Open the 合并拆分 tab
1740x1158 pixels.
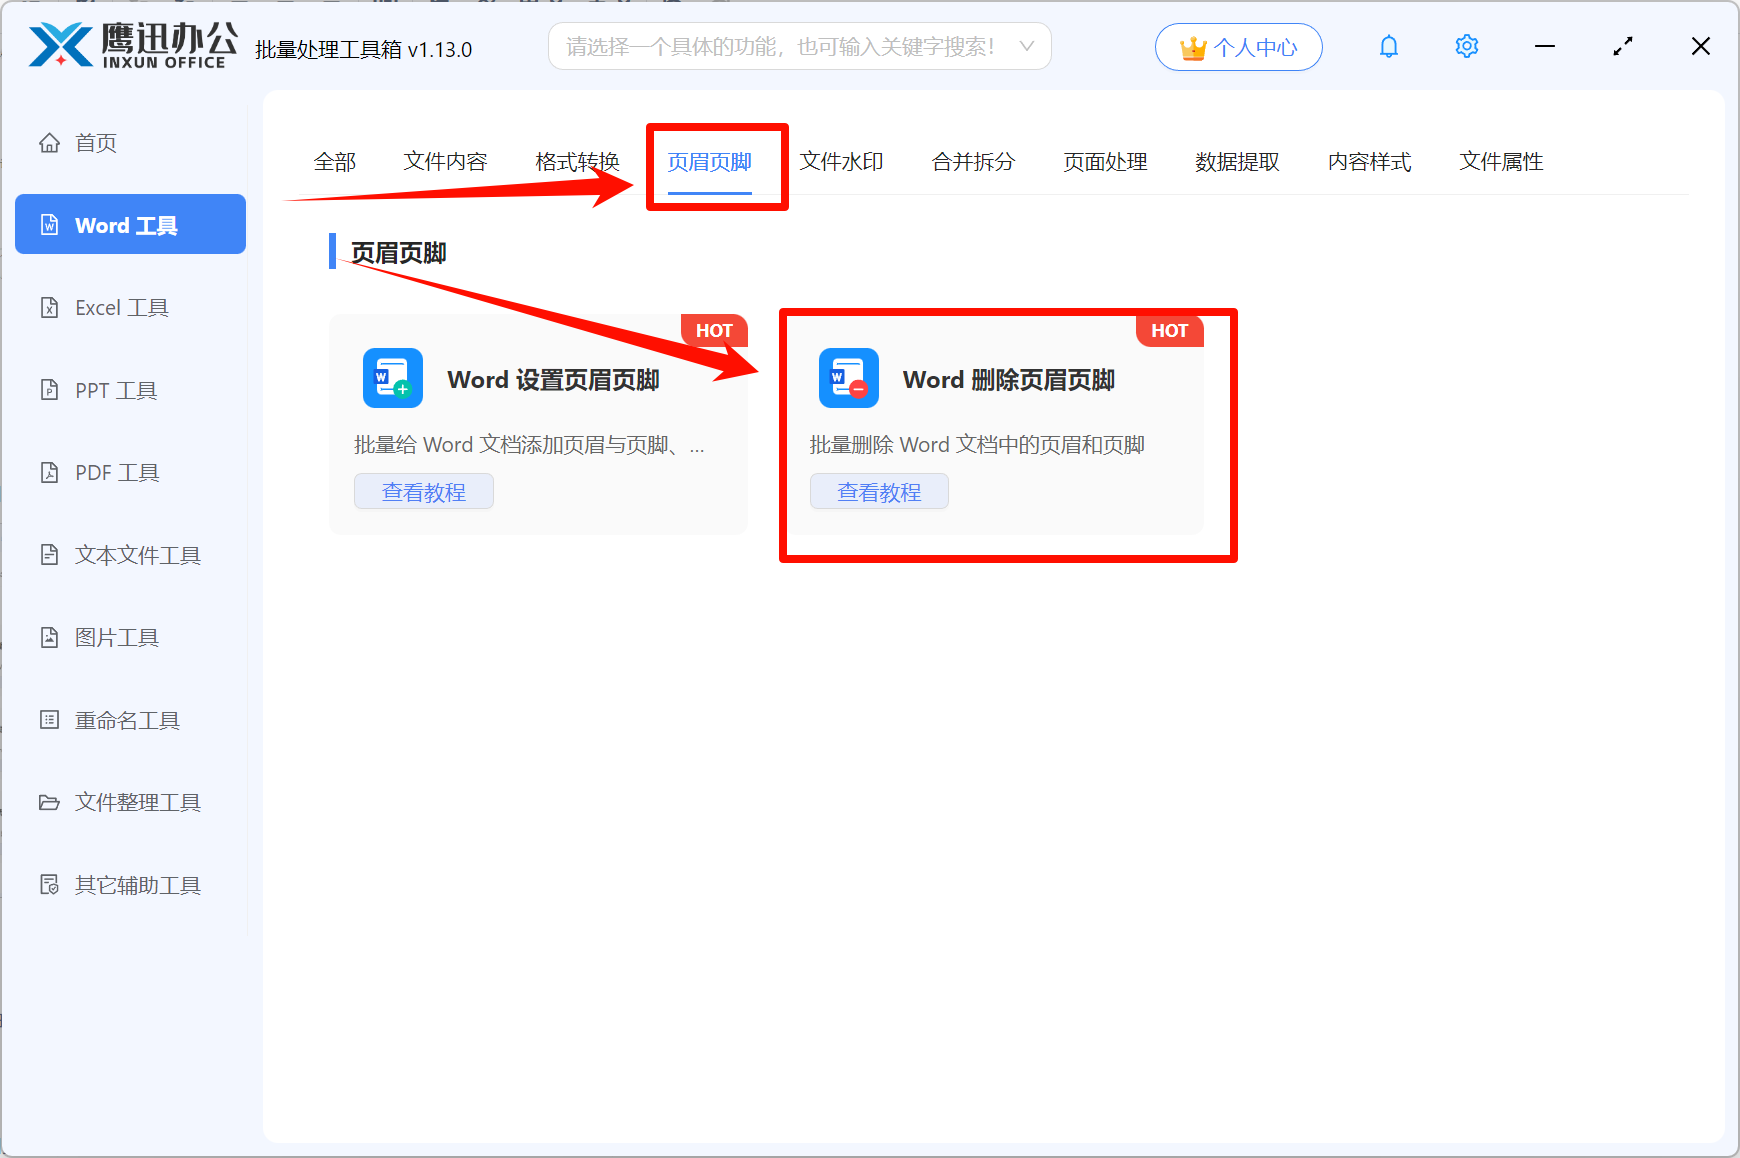pyautogui.click(x=973, y=162)
